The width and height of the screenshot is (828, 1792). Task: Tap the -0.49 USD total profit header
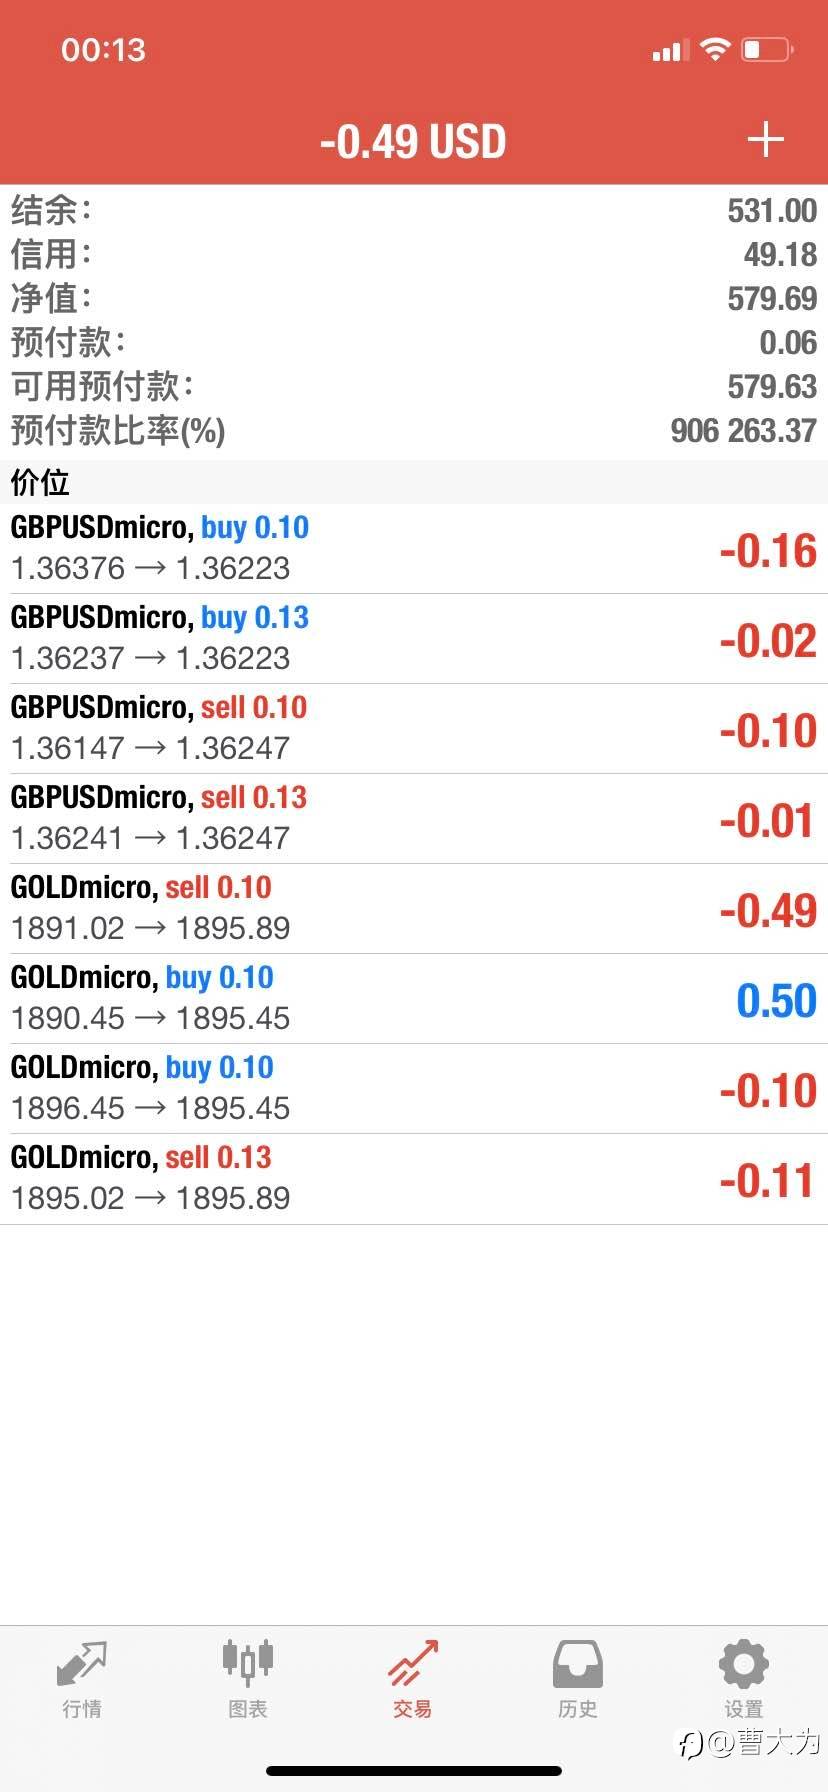click(413, 142)
